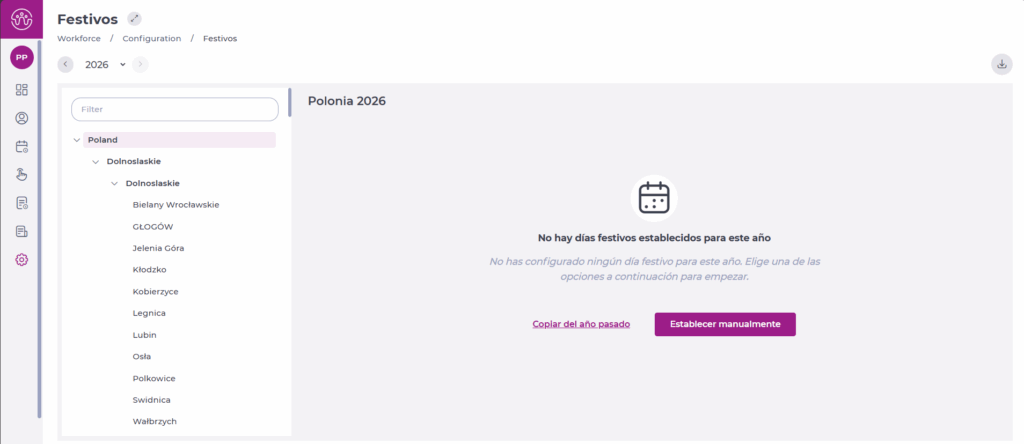This screenshot has width=1024, height=444.
Task: Open the 2026 year dropdown
Action: click(105, 64)
